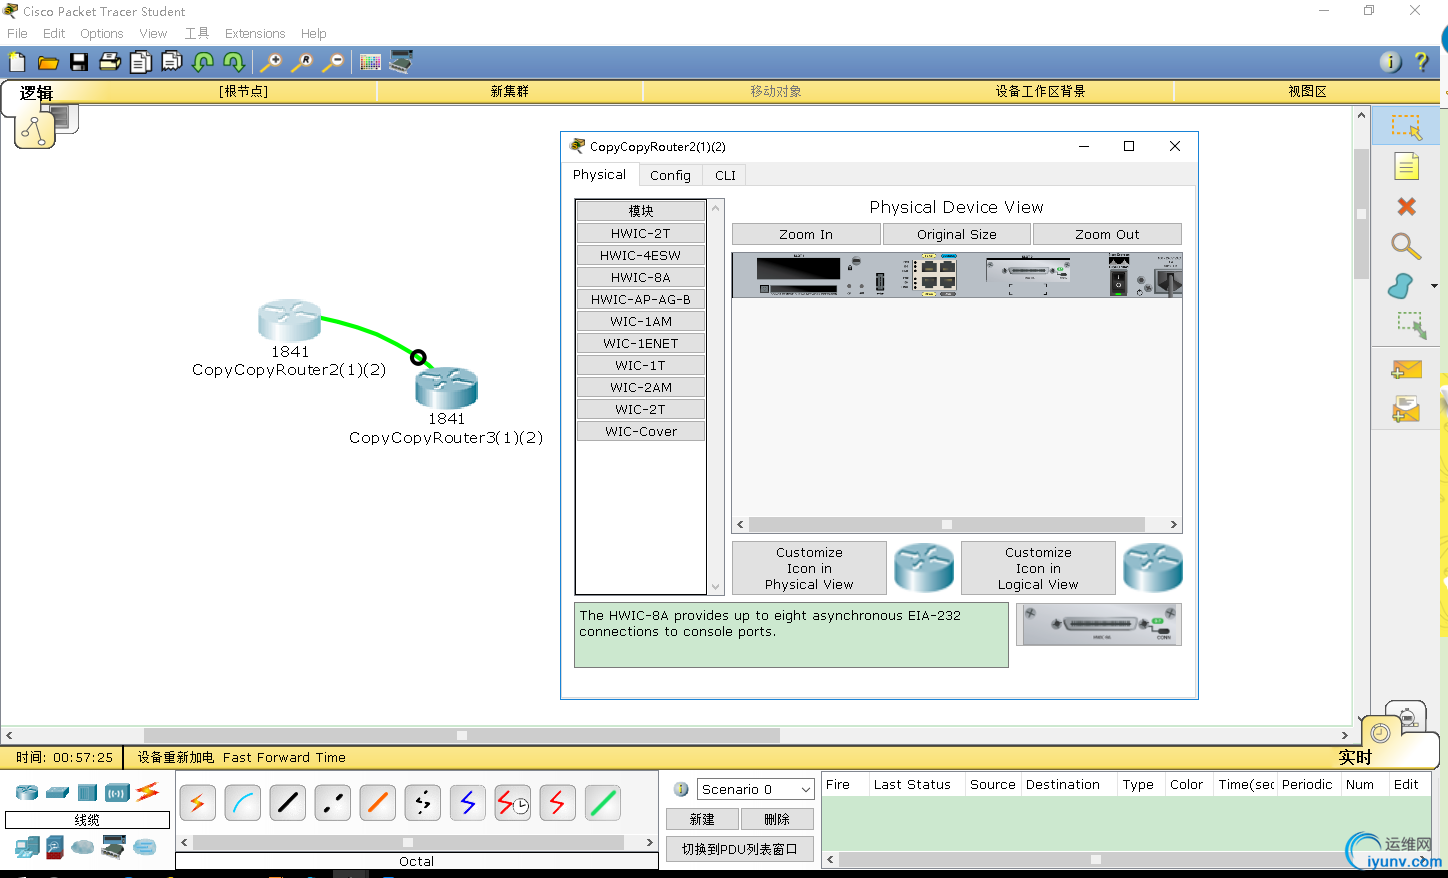Click the 新建 scenario button
The width and height of the screenshot is (1448, 878).
pyautogui.click(x=702, y=819)
